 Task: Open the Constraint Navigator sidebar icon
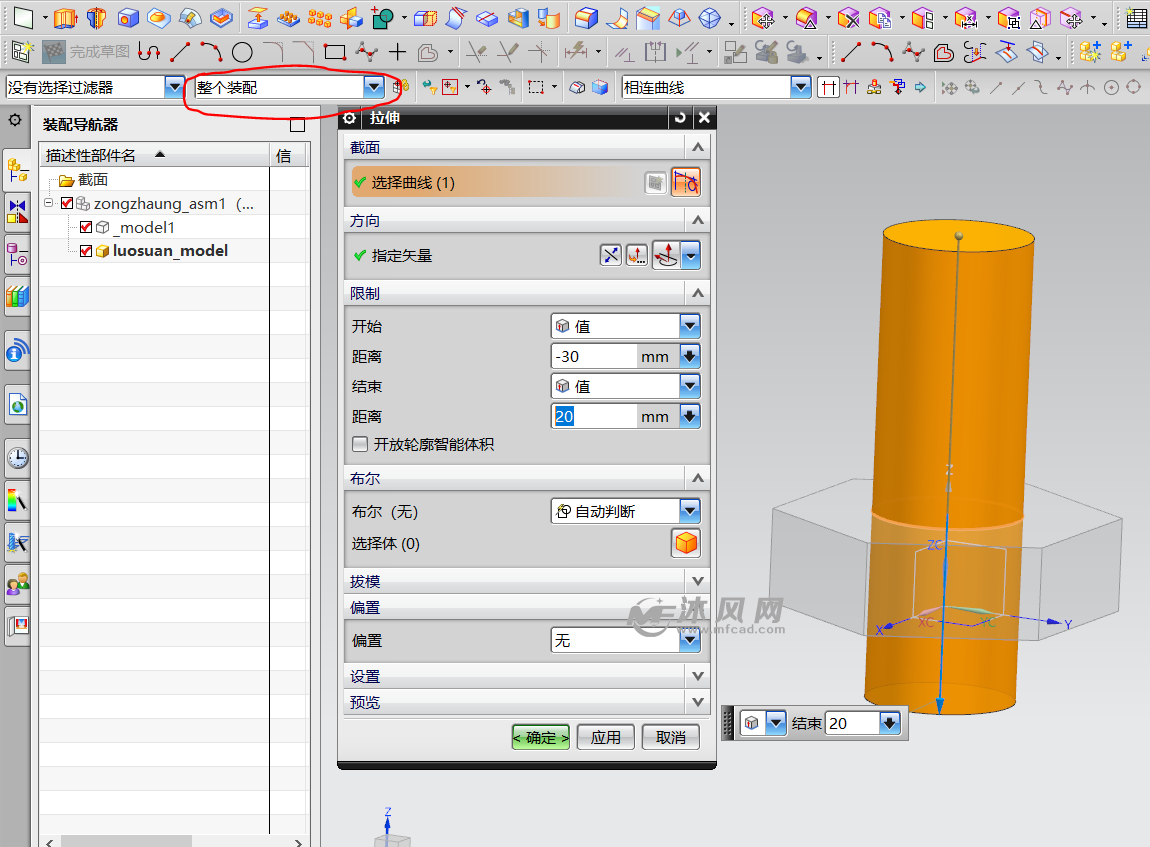pyautogui.click(x=18, y=212)
